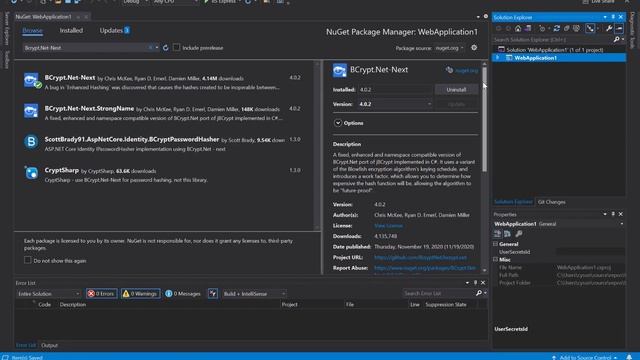Image resolution: width=640 pixels, height=360 pixels.
Task: Click the Error List search magnifier icon
Action: click(x=479, y=293)
